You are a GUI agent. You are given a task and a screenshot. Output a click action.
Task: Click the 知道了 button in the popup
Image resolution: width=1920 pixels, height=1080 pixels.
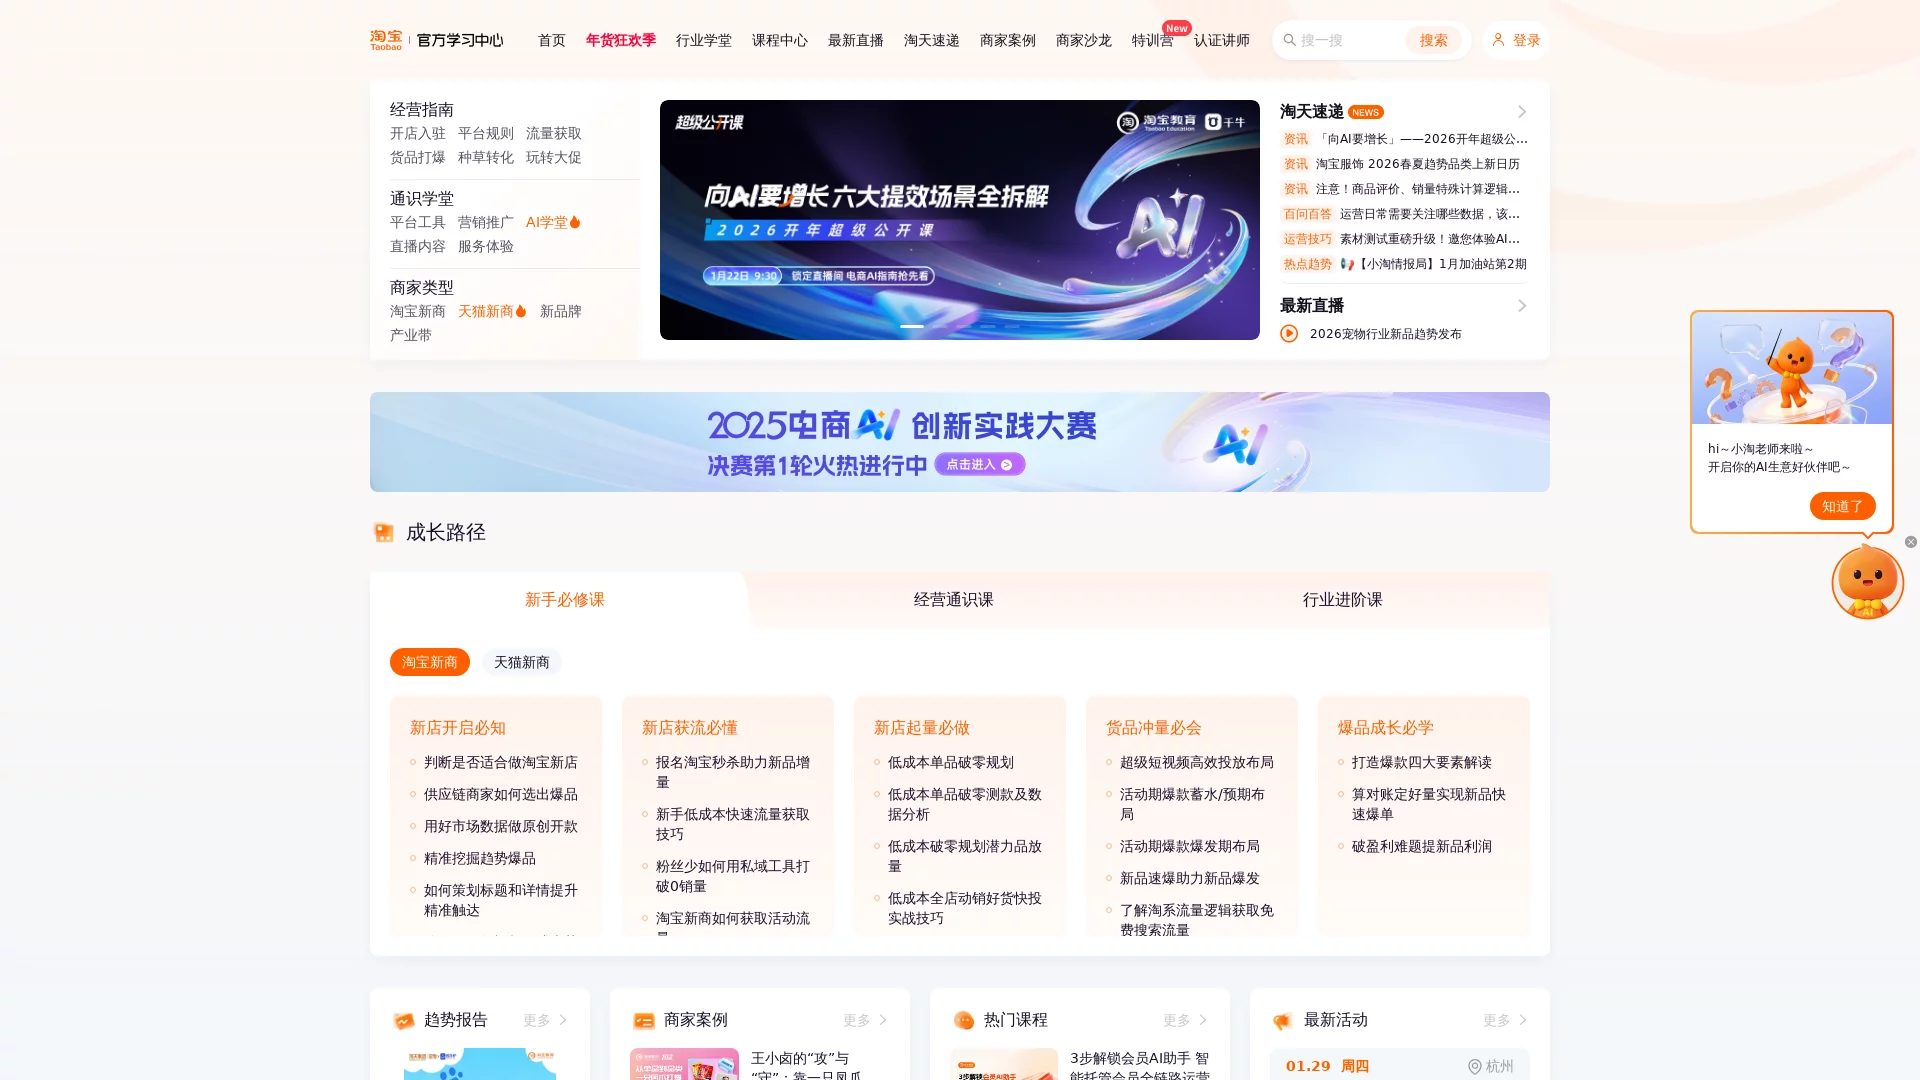click(1842, 506)
